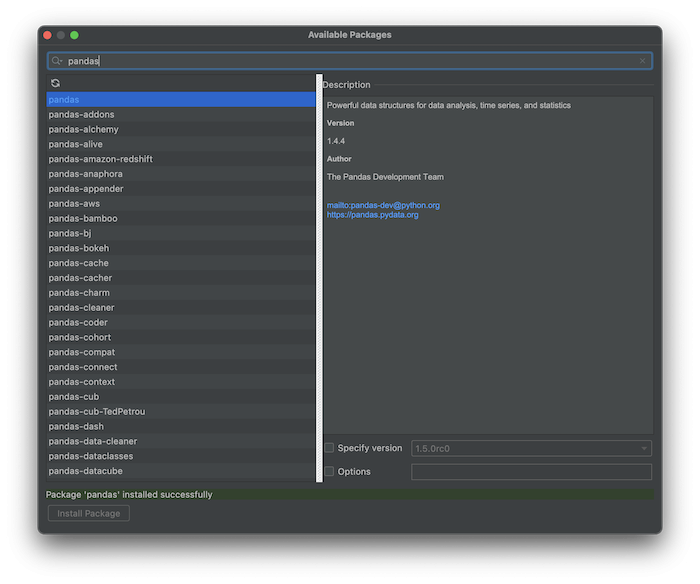700x584 pixels.
Task: Open the version dropdown showing 1.5.0rc0
Action: click(531, 448)
